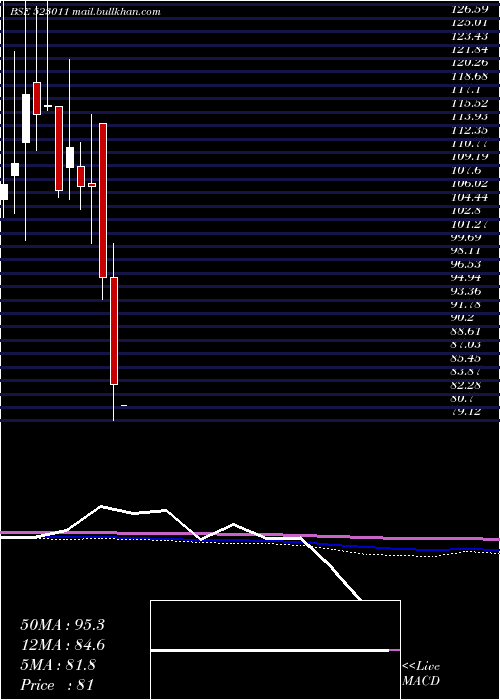Click the 93.36 price axis label

coord(468,290)
